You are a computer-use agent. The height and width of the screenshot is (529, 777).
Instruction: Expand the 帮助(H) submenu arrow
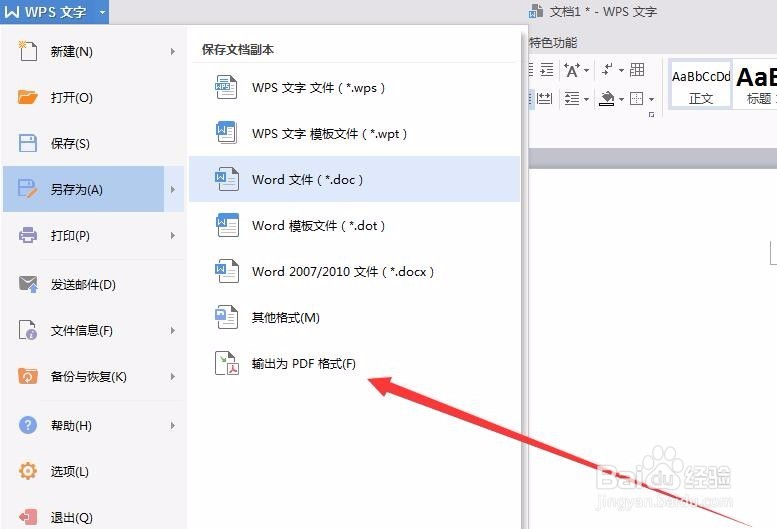(172, 425)
